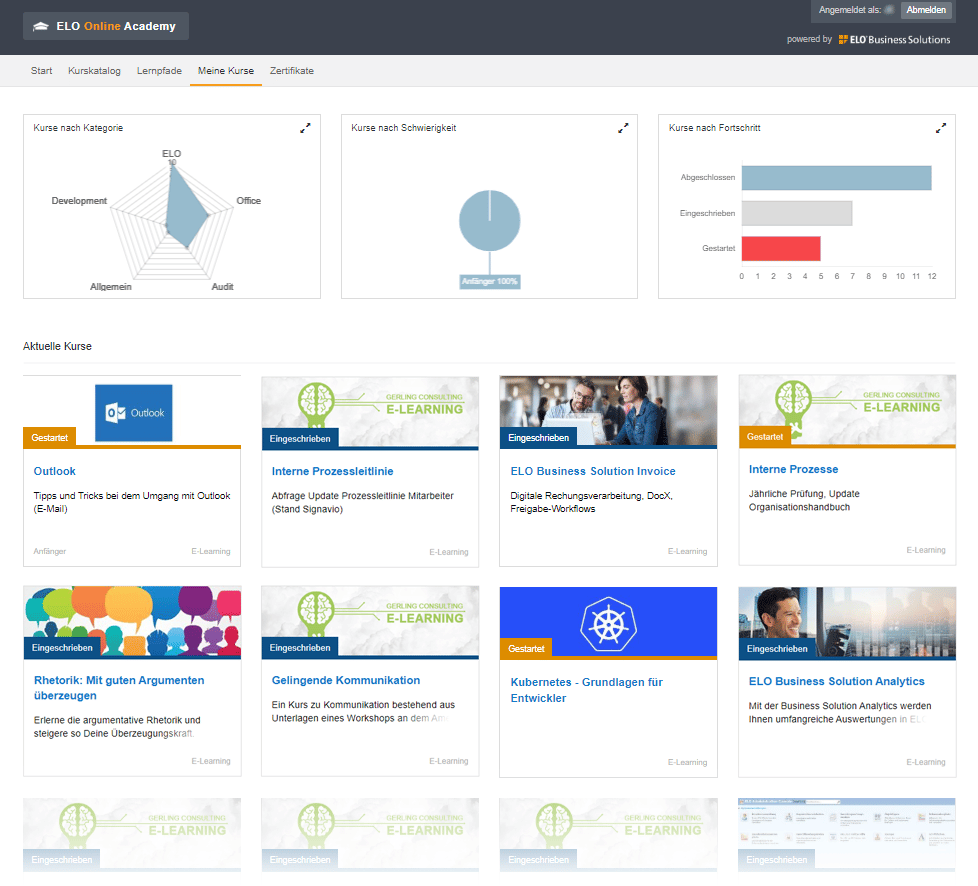
Task: Click the Invoice description Digitale Rechungsverarbeitung text
Action: 591,502
